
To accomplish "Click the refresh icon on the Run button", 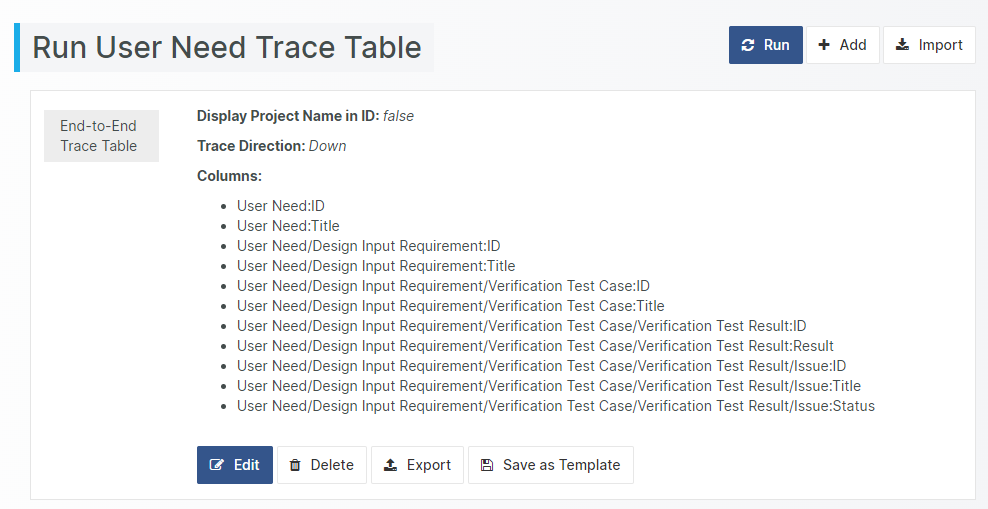I will tap(748, 45).
